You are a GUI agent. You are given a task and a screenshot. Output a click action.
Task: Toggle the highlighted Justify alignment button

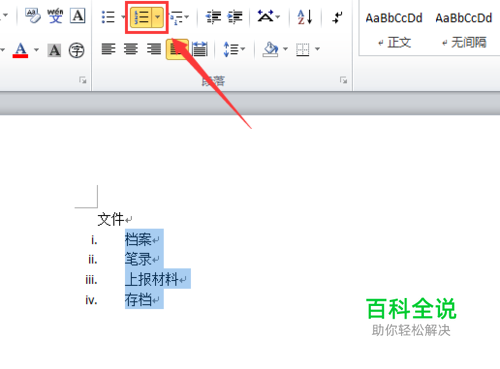tap(177, 49)
